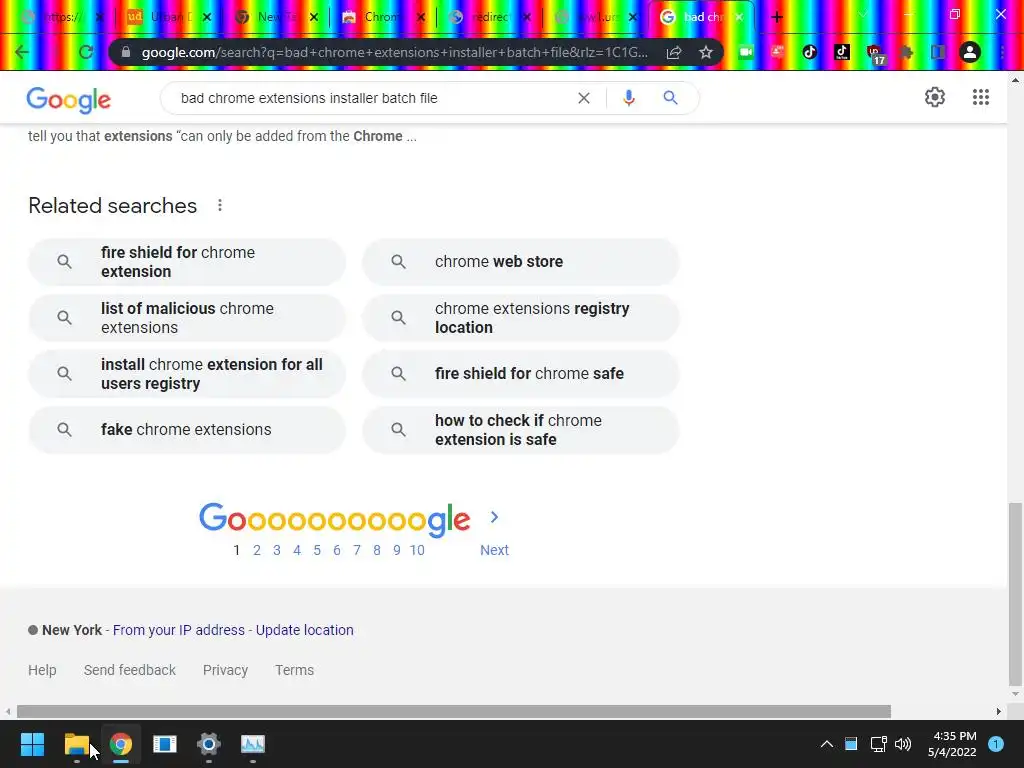This screenshot has width=1024, height=768.
Task: Click the address bar URL
Action: click(394, 52)
